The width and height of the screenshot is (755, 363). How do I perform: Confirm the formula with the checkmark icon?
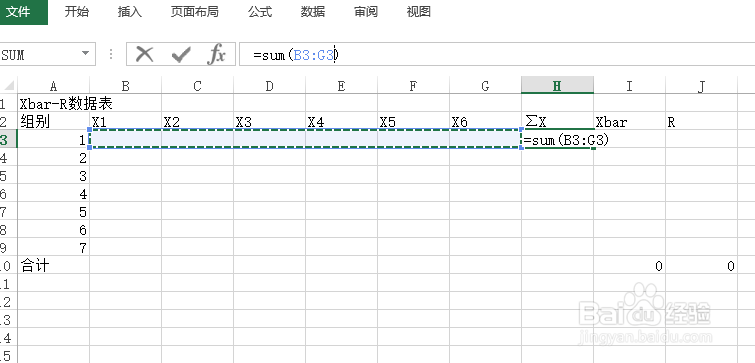tap(181, 54)
